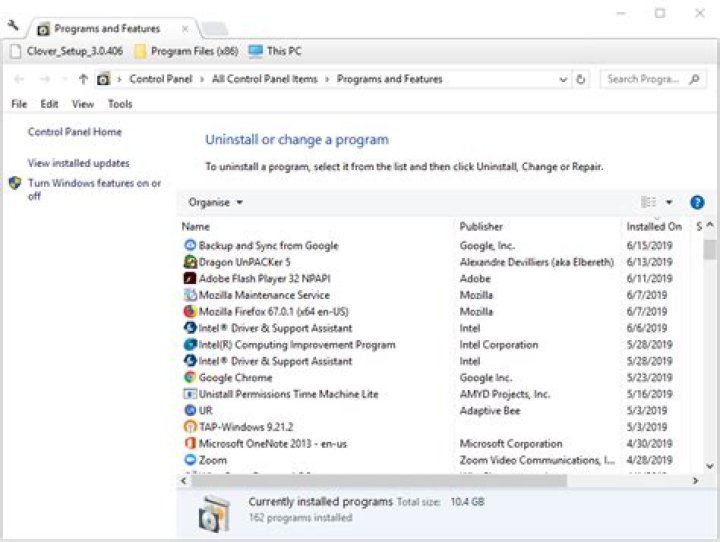The image size is (720, 542).
Task: Sort by the Publisher column header
Action: point(481,226)
